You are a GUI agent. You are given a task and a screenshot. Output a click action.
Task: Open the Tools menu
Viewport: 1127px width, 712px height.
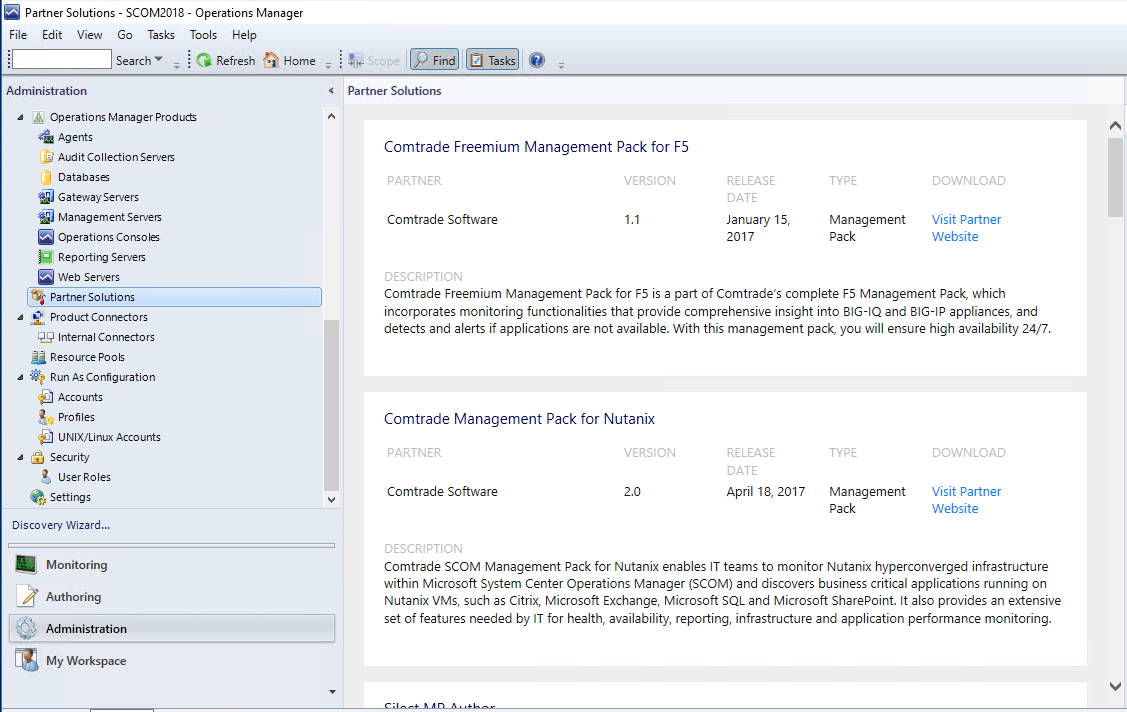[203, 35]
